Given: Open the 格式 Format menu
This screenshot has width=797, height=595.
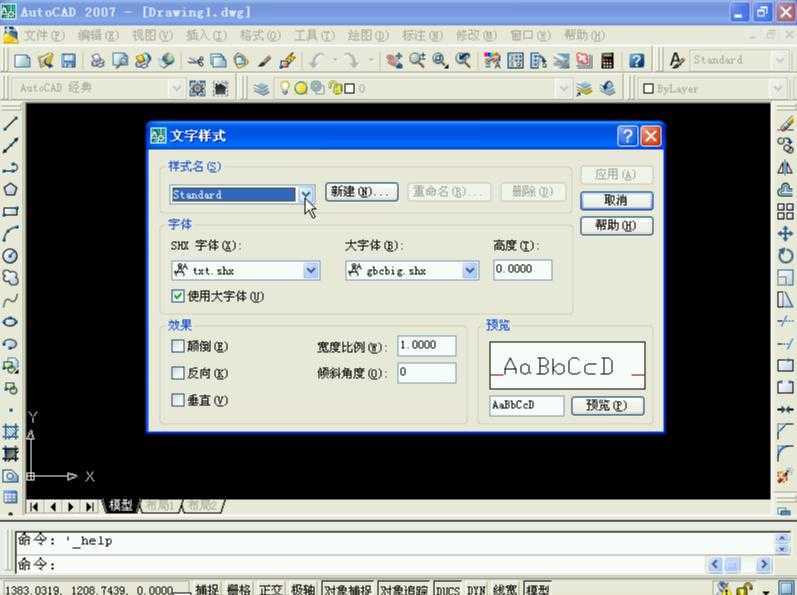Looking at the screenshot, I should click(260, 36).
